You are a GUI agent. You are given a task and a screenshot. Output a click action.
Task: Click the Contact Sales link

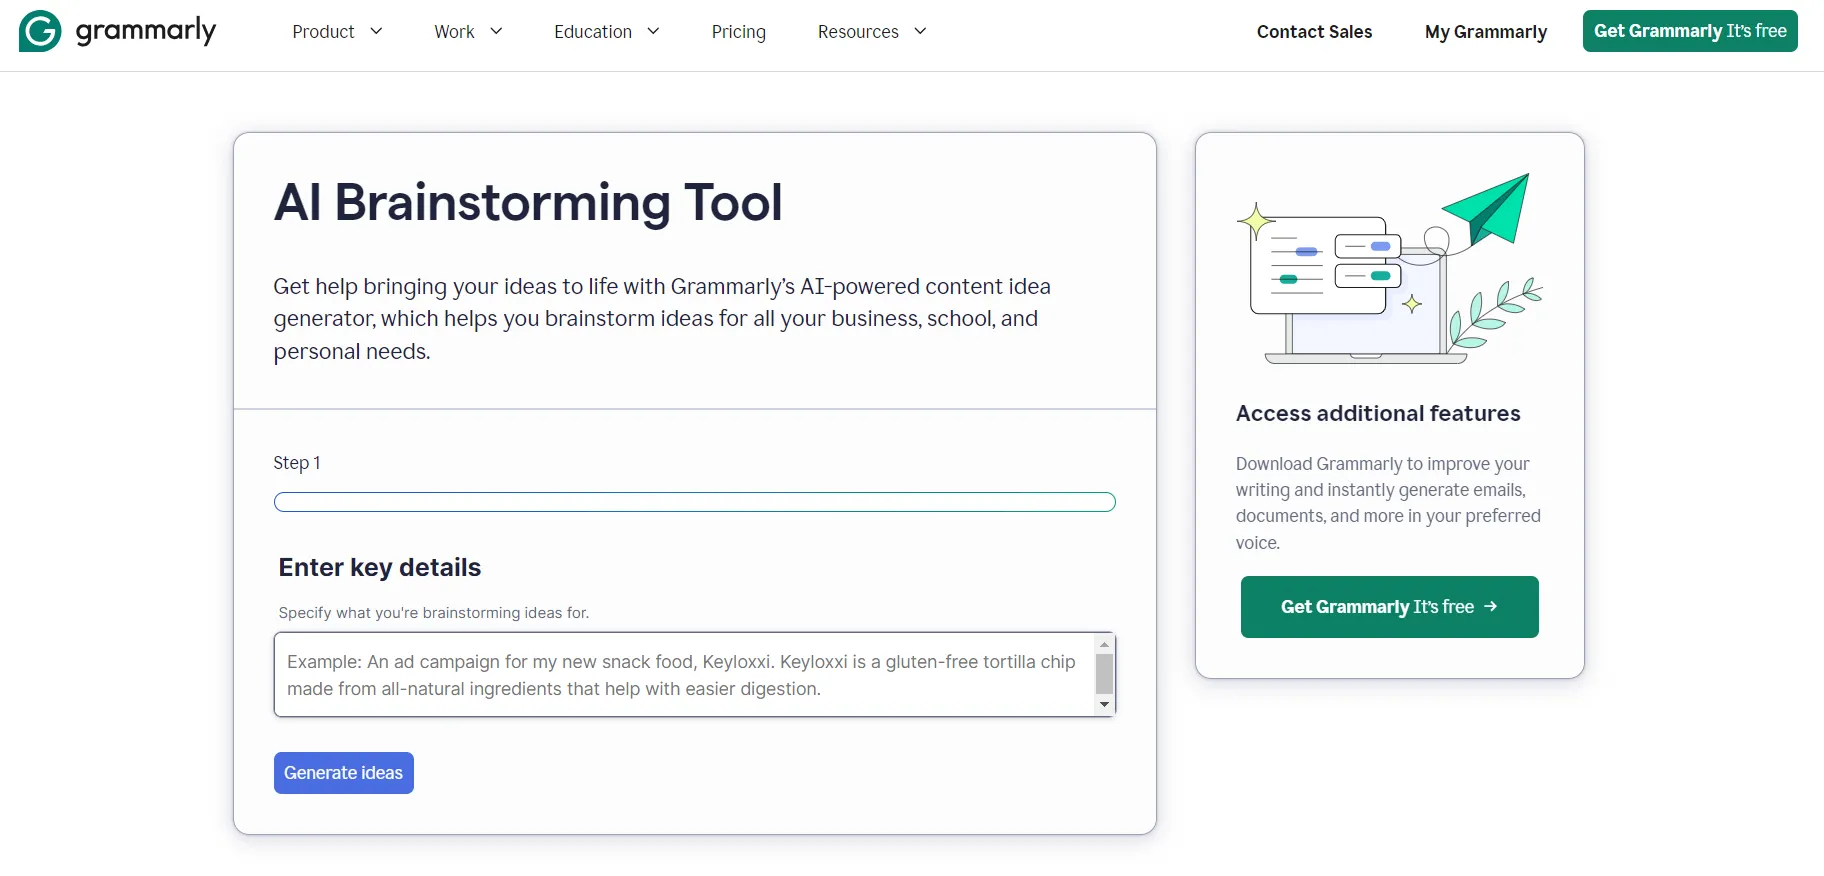[x=1314, y=32]
